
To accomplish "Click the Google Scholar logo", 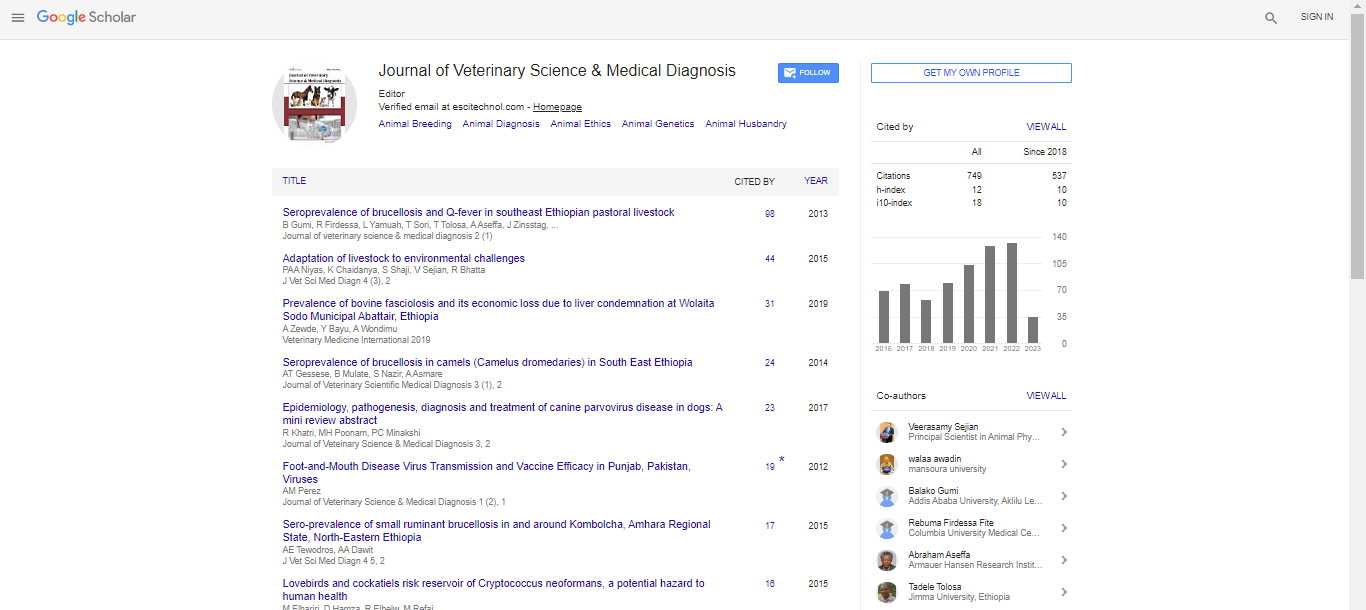I will click(x=86, y=17).
